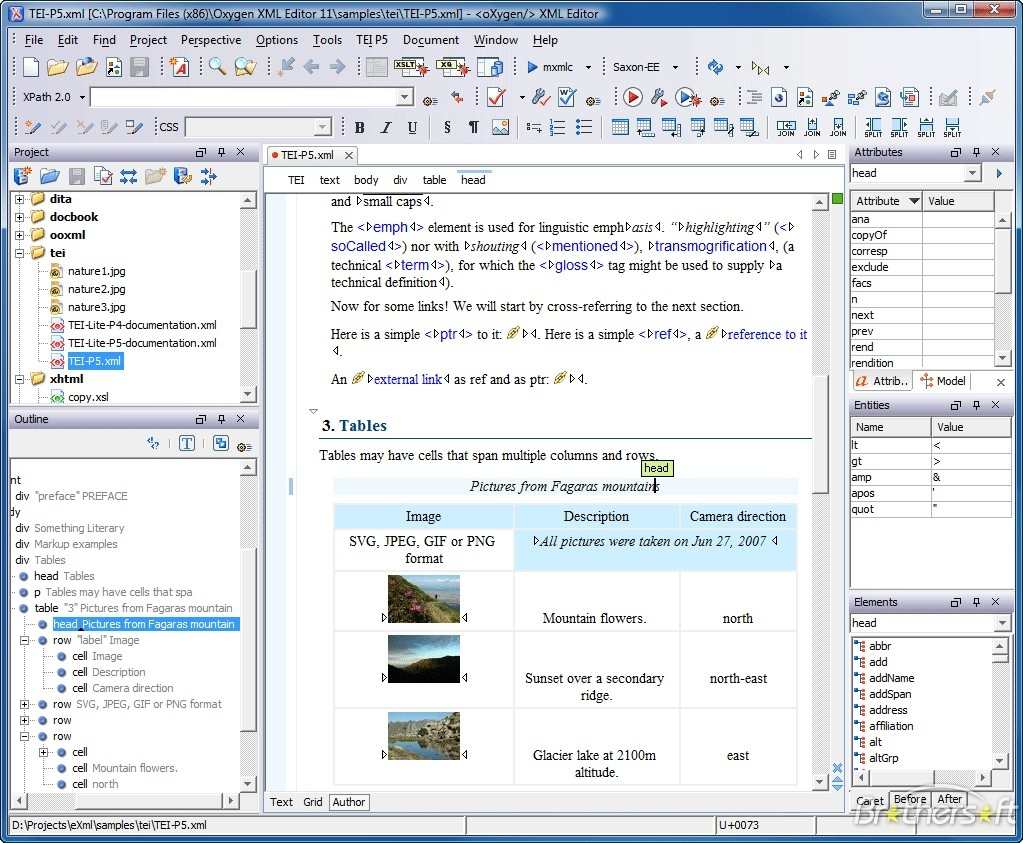Screen dimensions: 1023x843
Task: Select the Mountain flowers image thumbnail
Action: [423, 599]
